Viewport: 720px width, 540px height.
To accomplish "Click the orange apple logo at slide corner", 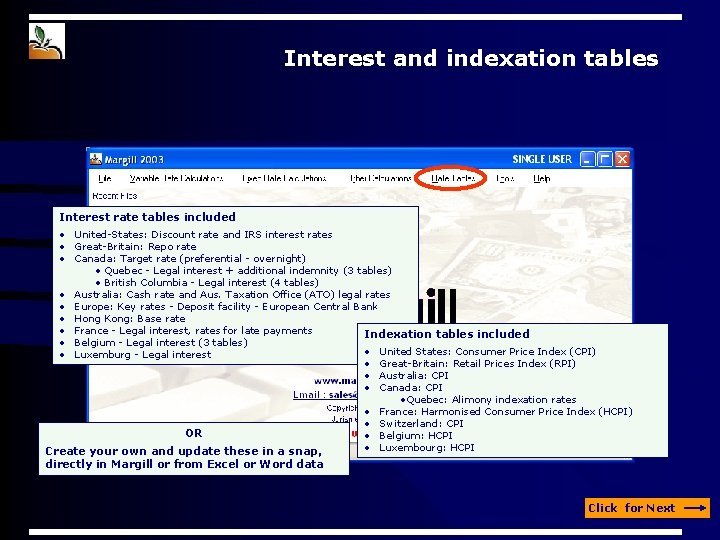I will point(46,41).
